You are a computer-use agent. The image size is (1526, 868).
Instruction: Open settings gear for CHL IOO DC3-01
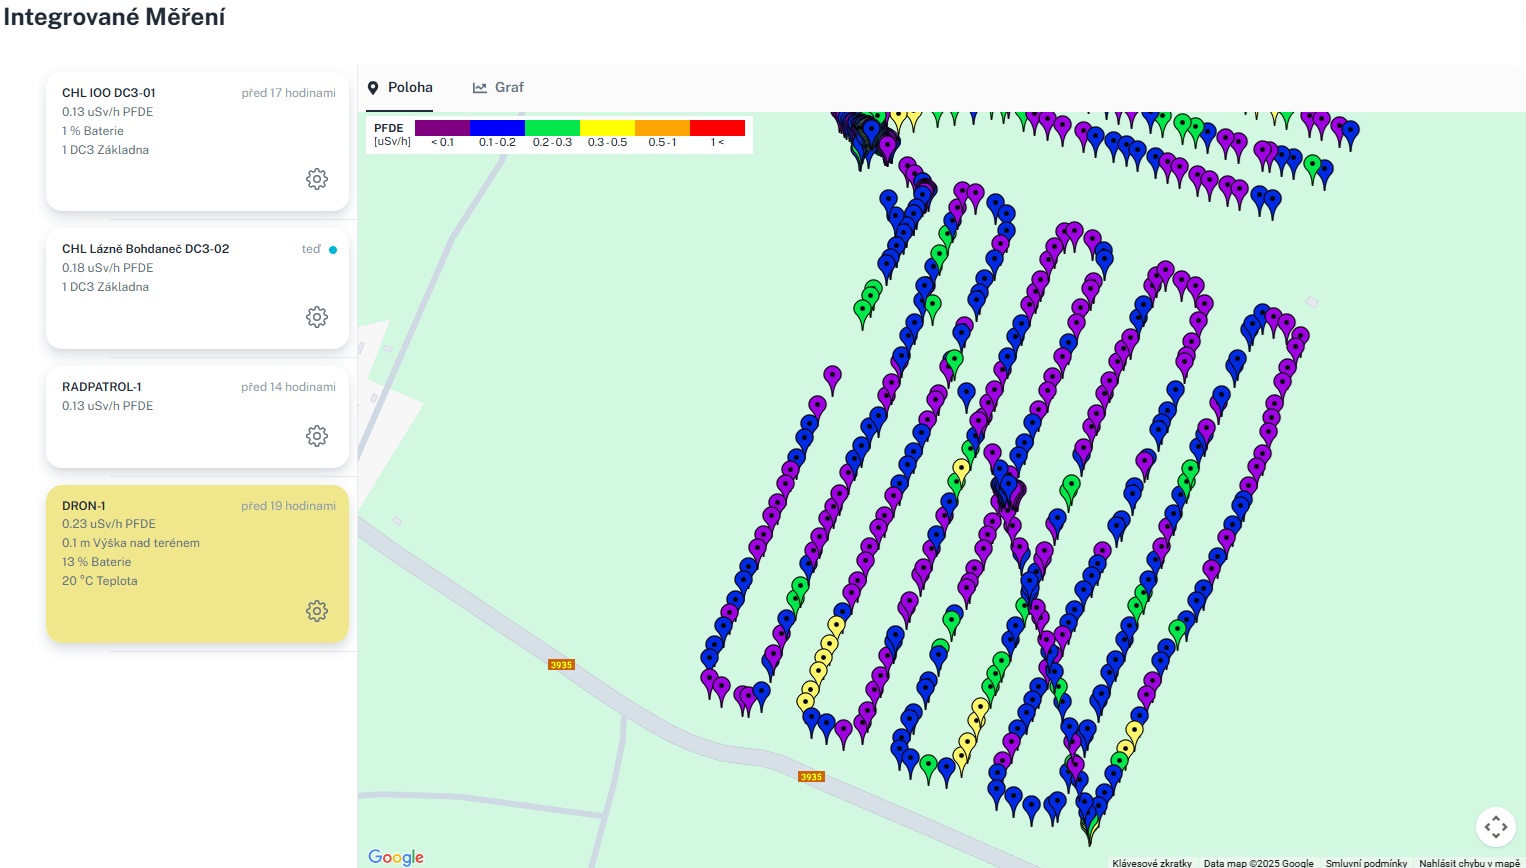[x=317, y=179]
